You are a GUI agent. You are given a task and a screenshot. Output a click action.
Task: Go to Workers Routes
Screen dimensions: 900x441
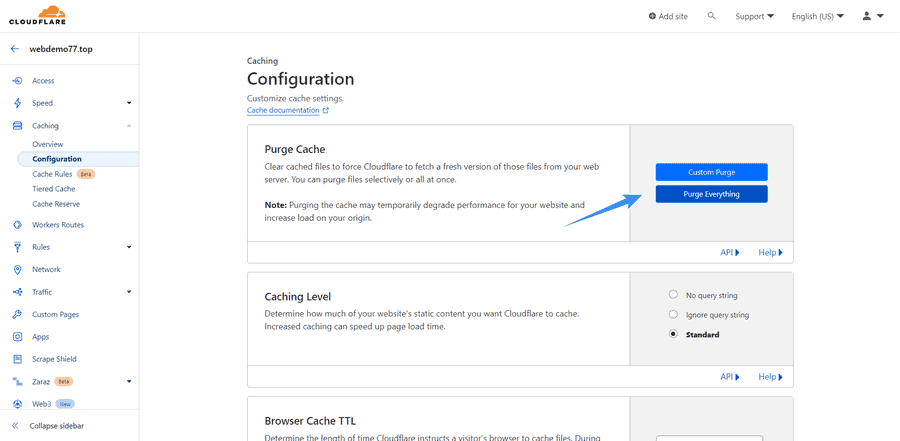click(58, 225)
